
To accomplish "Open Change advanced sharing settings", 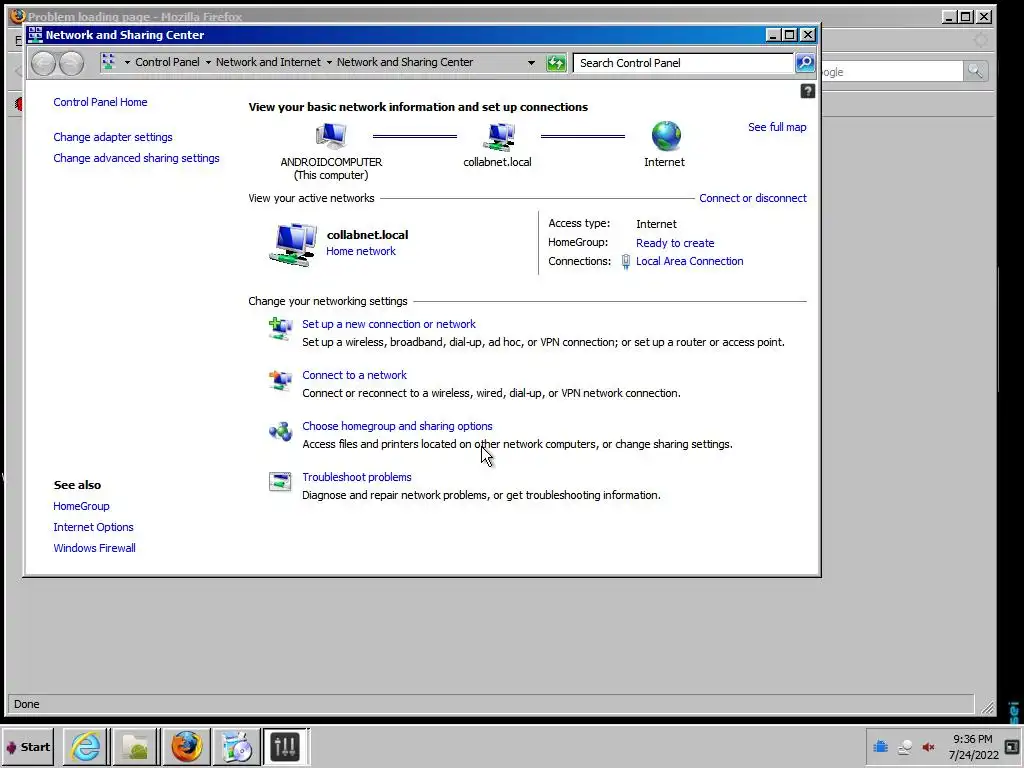I will tap(136, 158).
